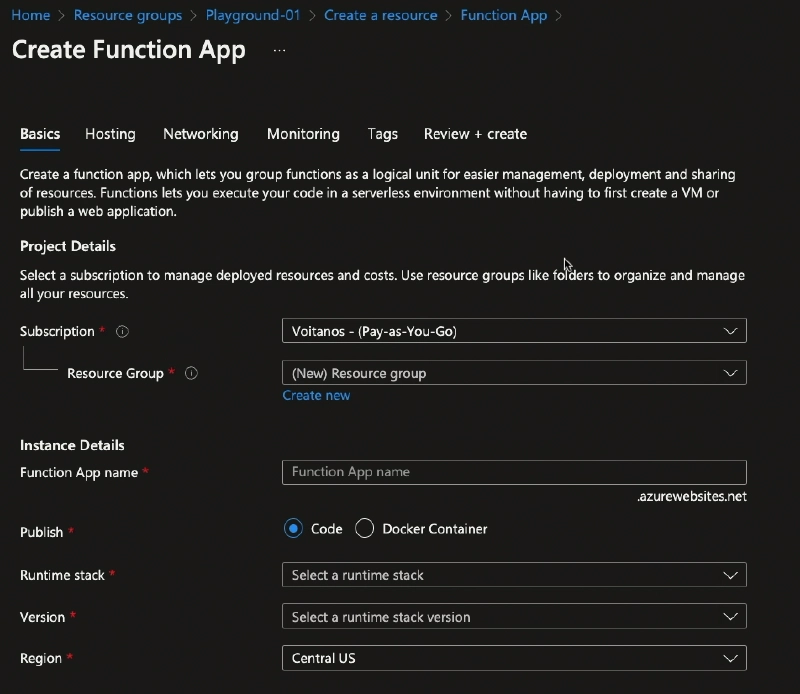800x694 pixels.
Task: Open the Subscription dropdown
Action: (x=514, y=331)
